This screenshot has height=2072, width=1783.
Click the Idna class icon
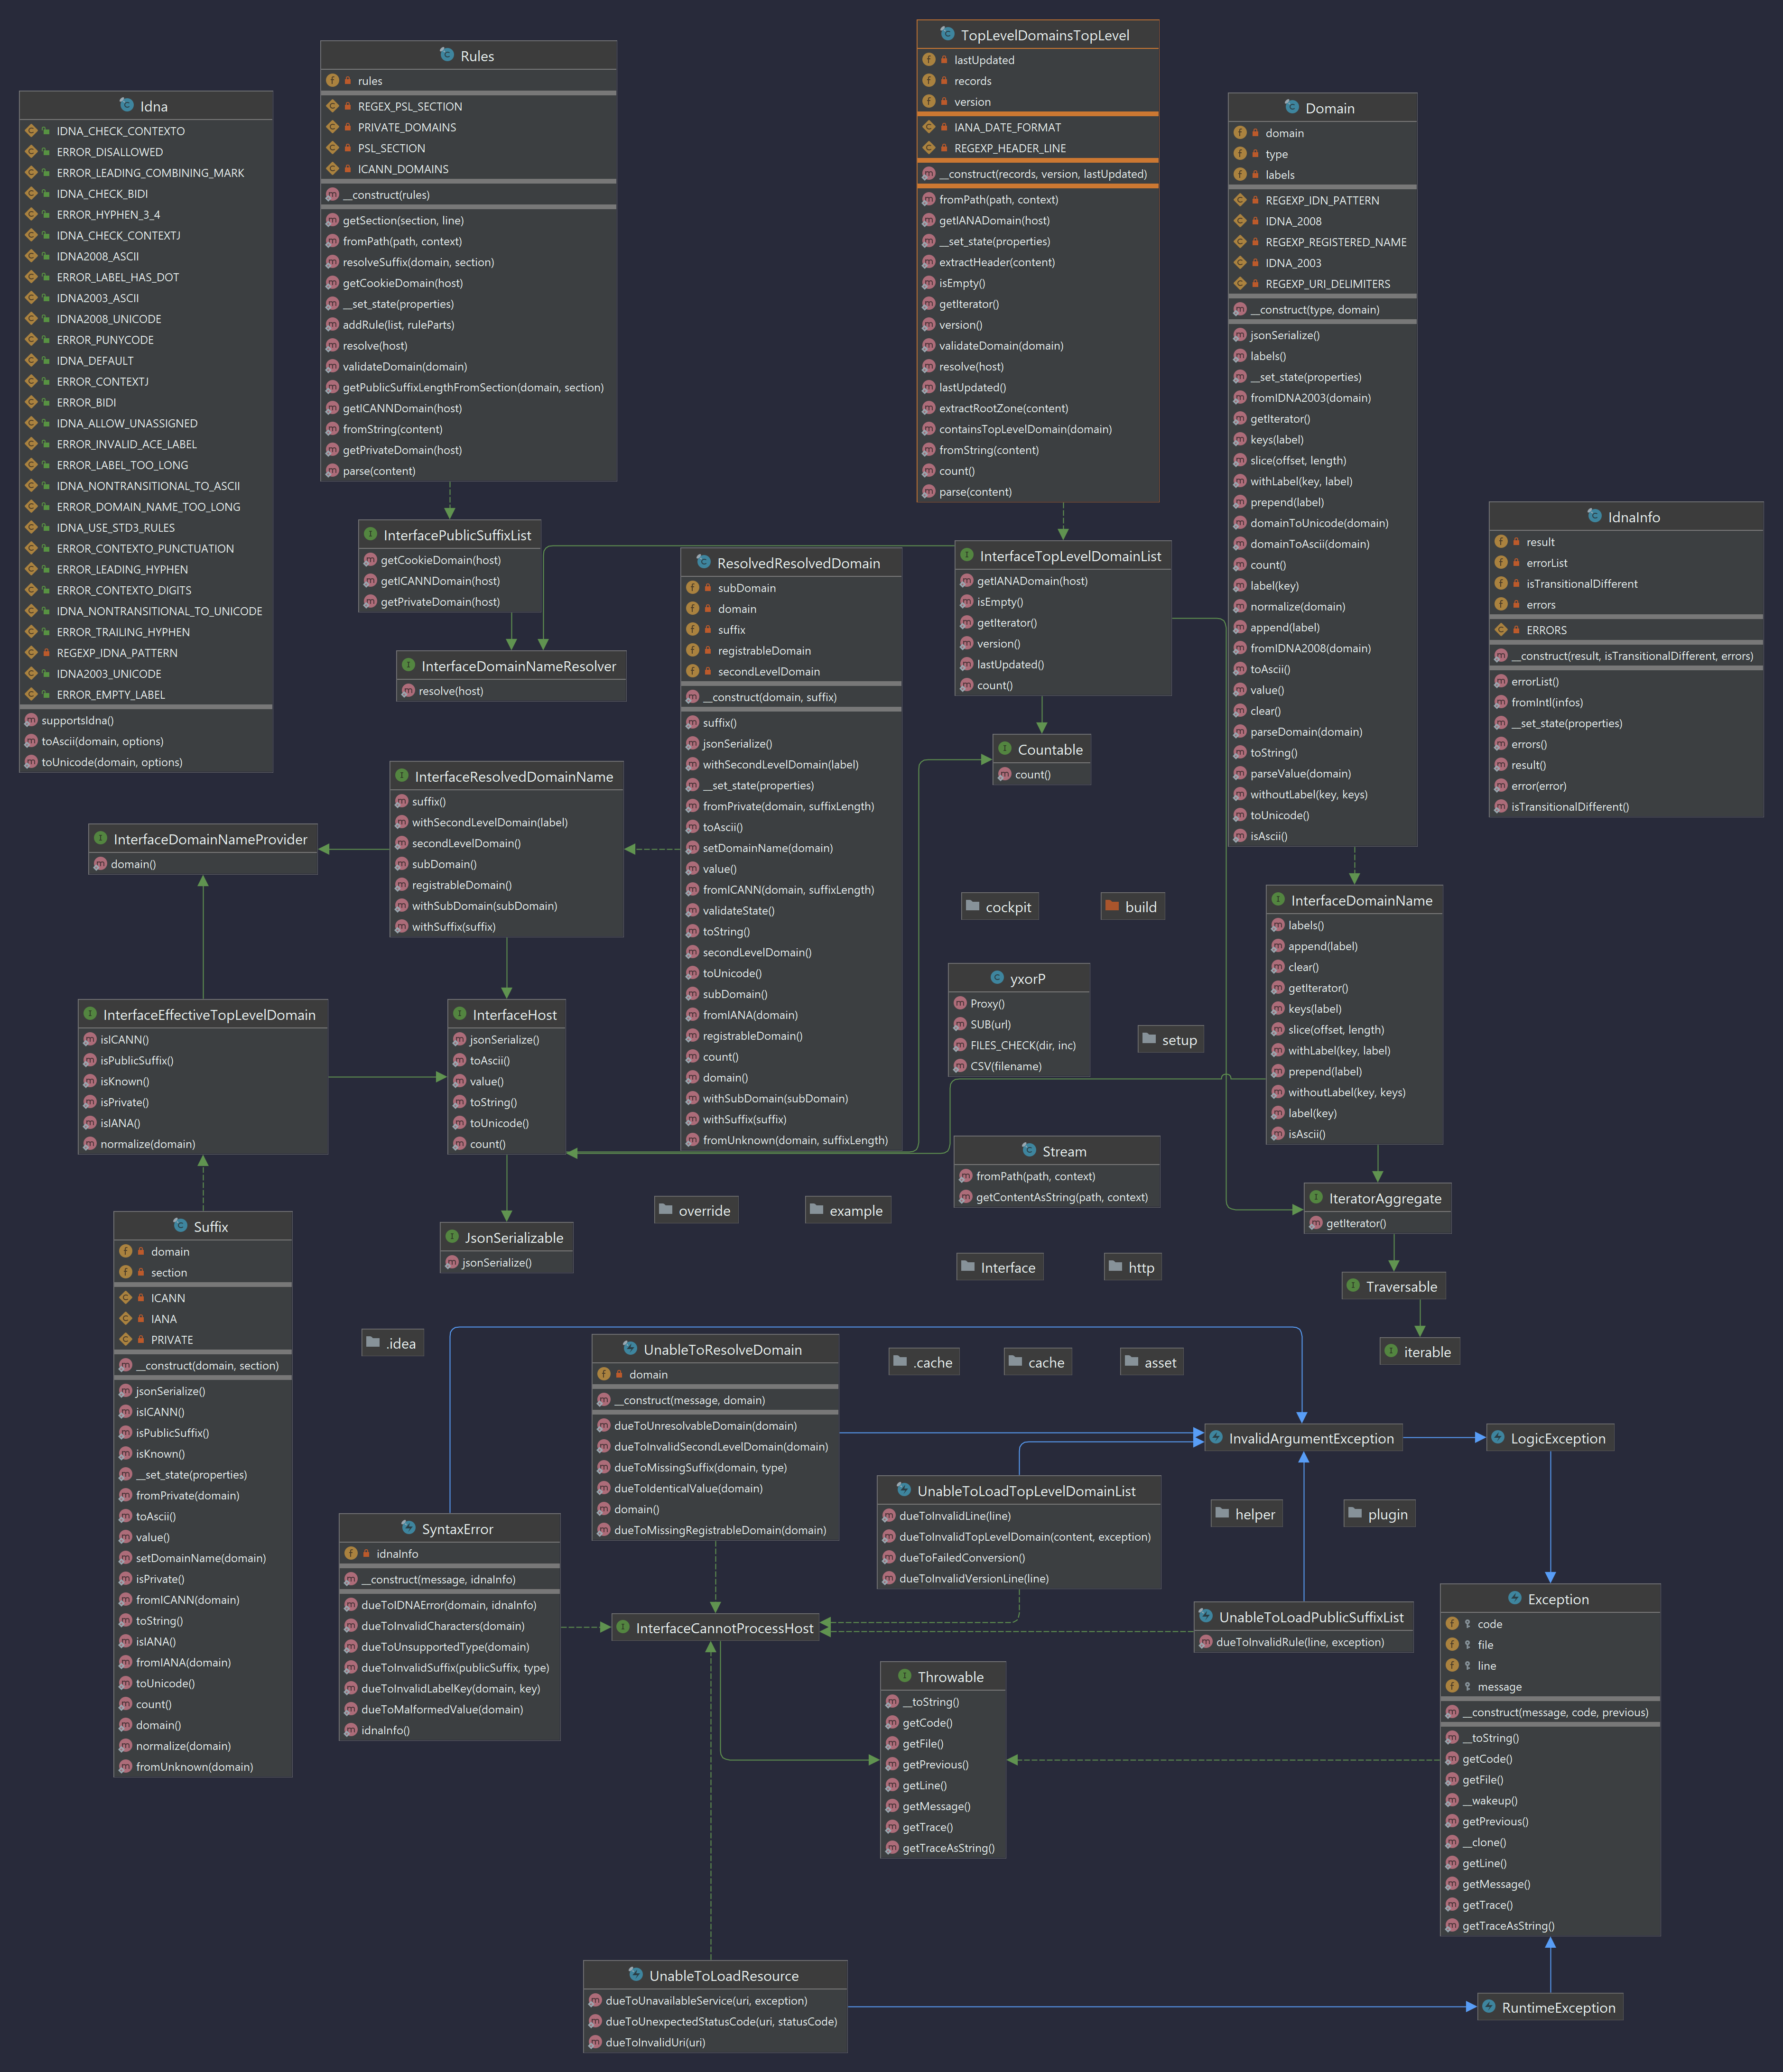[x=126, y=105]
